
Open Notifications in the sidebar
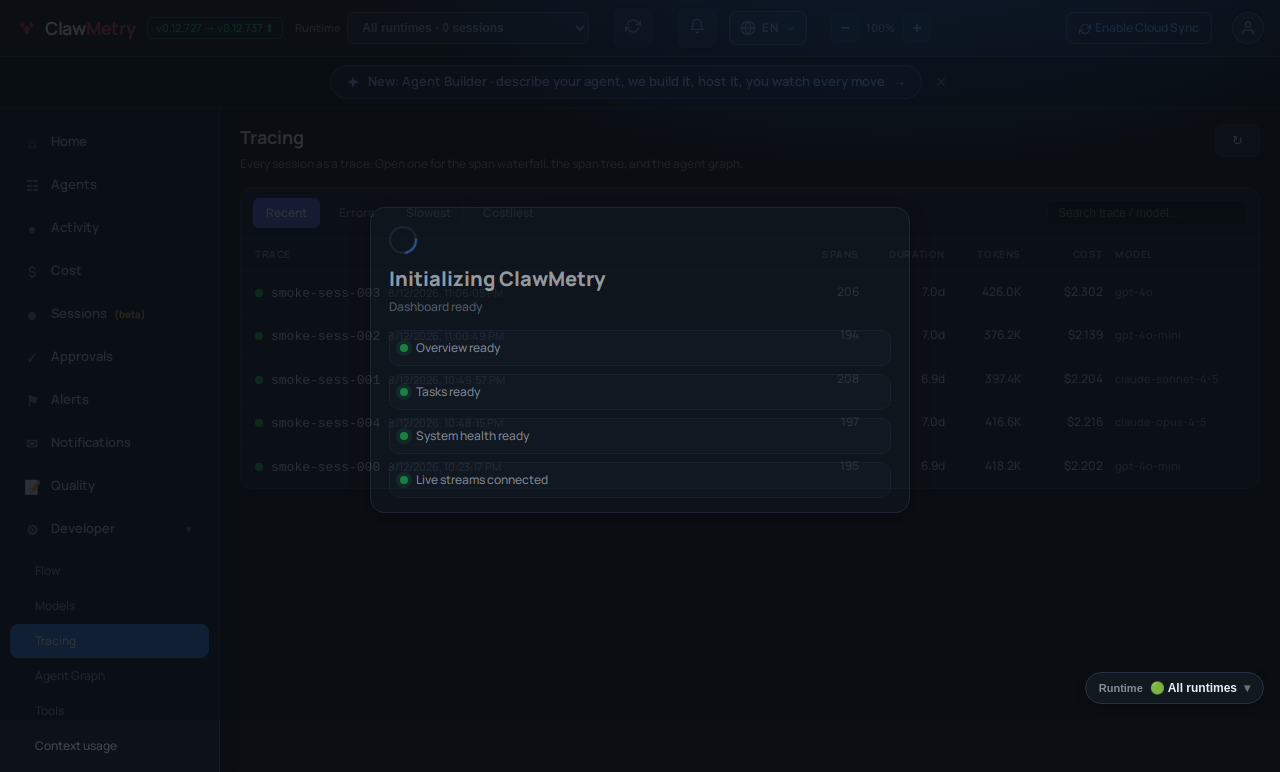coord(110,443)
